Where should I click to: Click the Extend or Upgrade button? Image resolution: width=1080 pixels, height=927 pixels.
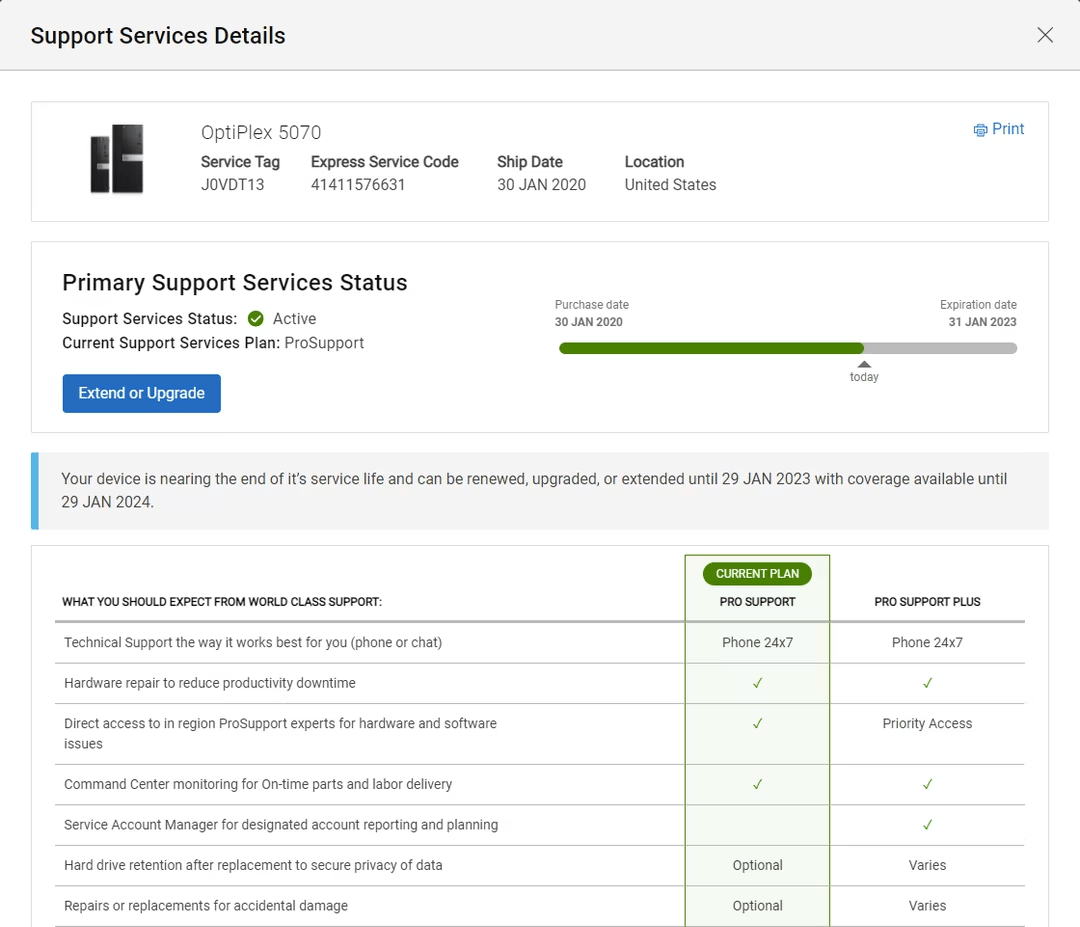[142, 393]
